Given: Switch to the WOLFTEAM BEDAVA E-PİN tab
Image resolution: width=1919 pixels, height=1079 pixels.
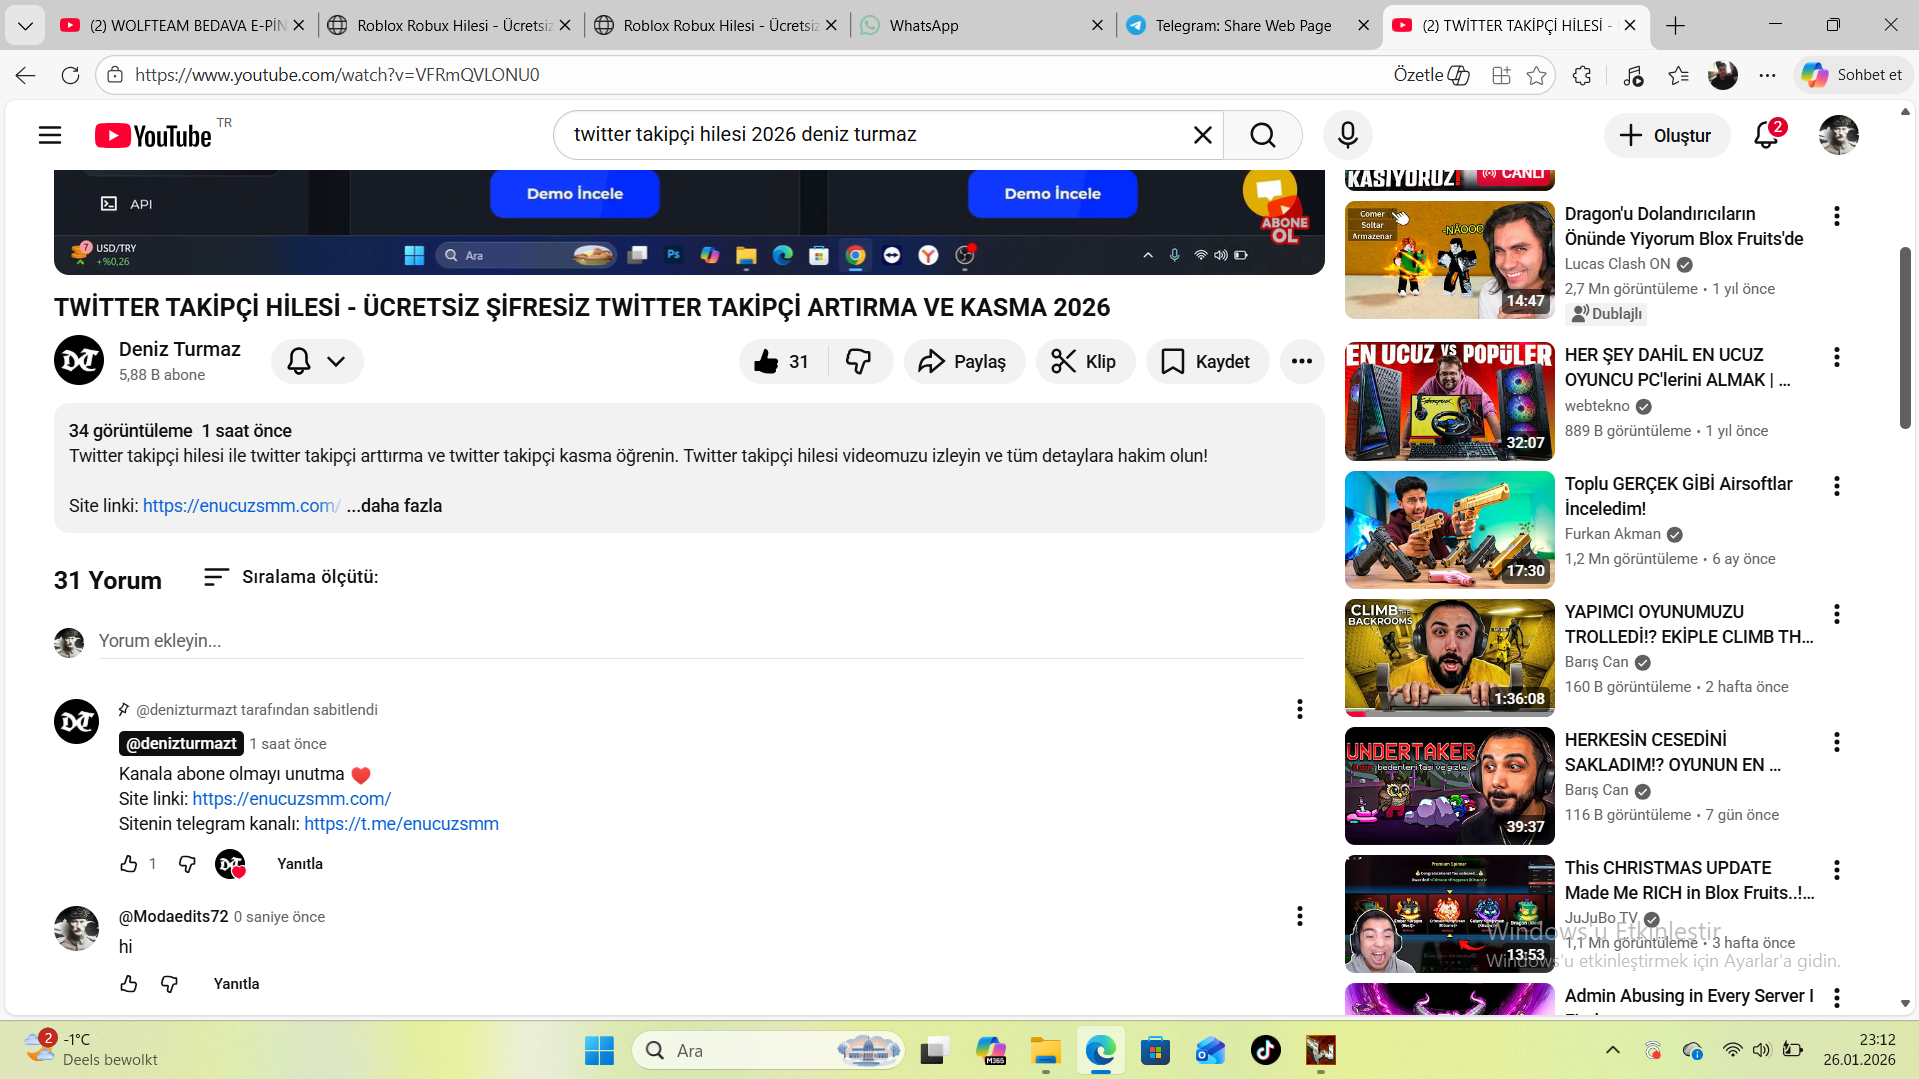Looking at the screenshot, I should click(x=183, y=26).
